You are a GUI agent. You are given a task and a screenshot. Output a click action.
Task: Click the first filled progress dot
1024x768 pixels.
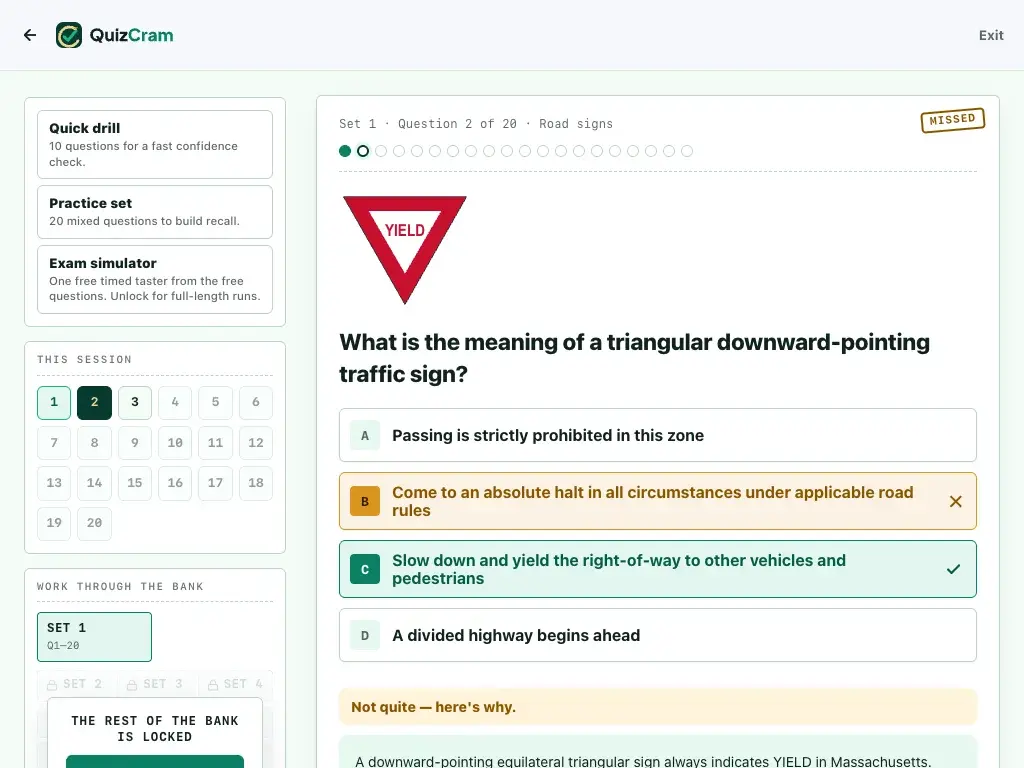[345, 152]
